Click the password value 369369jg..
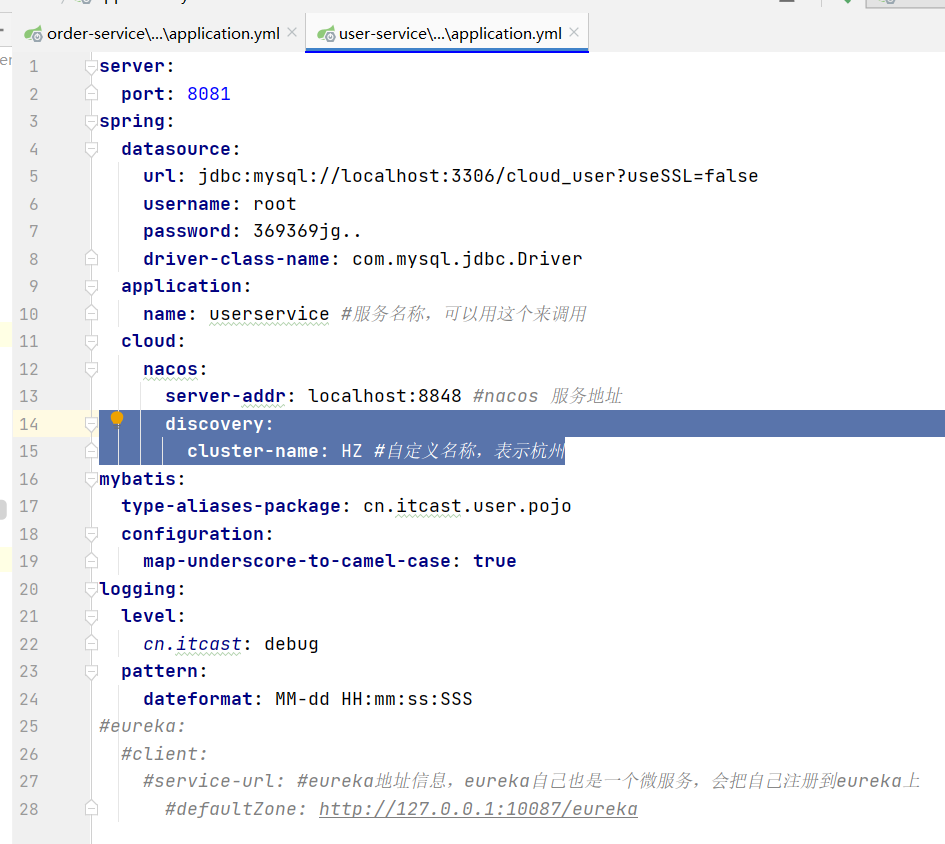 pyautogui.click(x=307, y=231)
